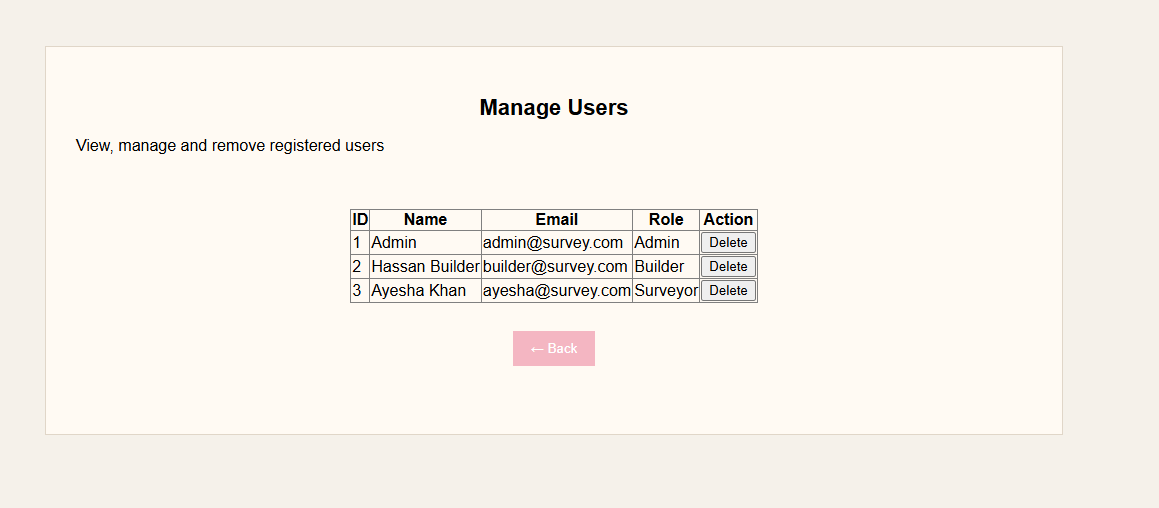Select the ID cell showing 2
The image size is (1159, 508).
click(x=360, y=266)
